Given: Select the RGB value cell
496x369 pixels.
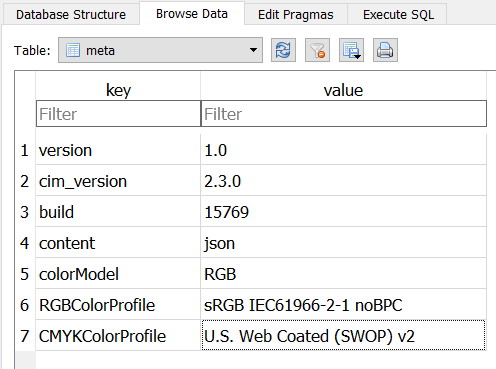Looking at the screenshot, I should [x=343, y=273].
